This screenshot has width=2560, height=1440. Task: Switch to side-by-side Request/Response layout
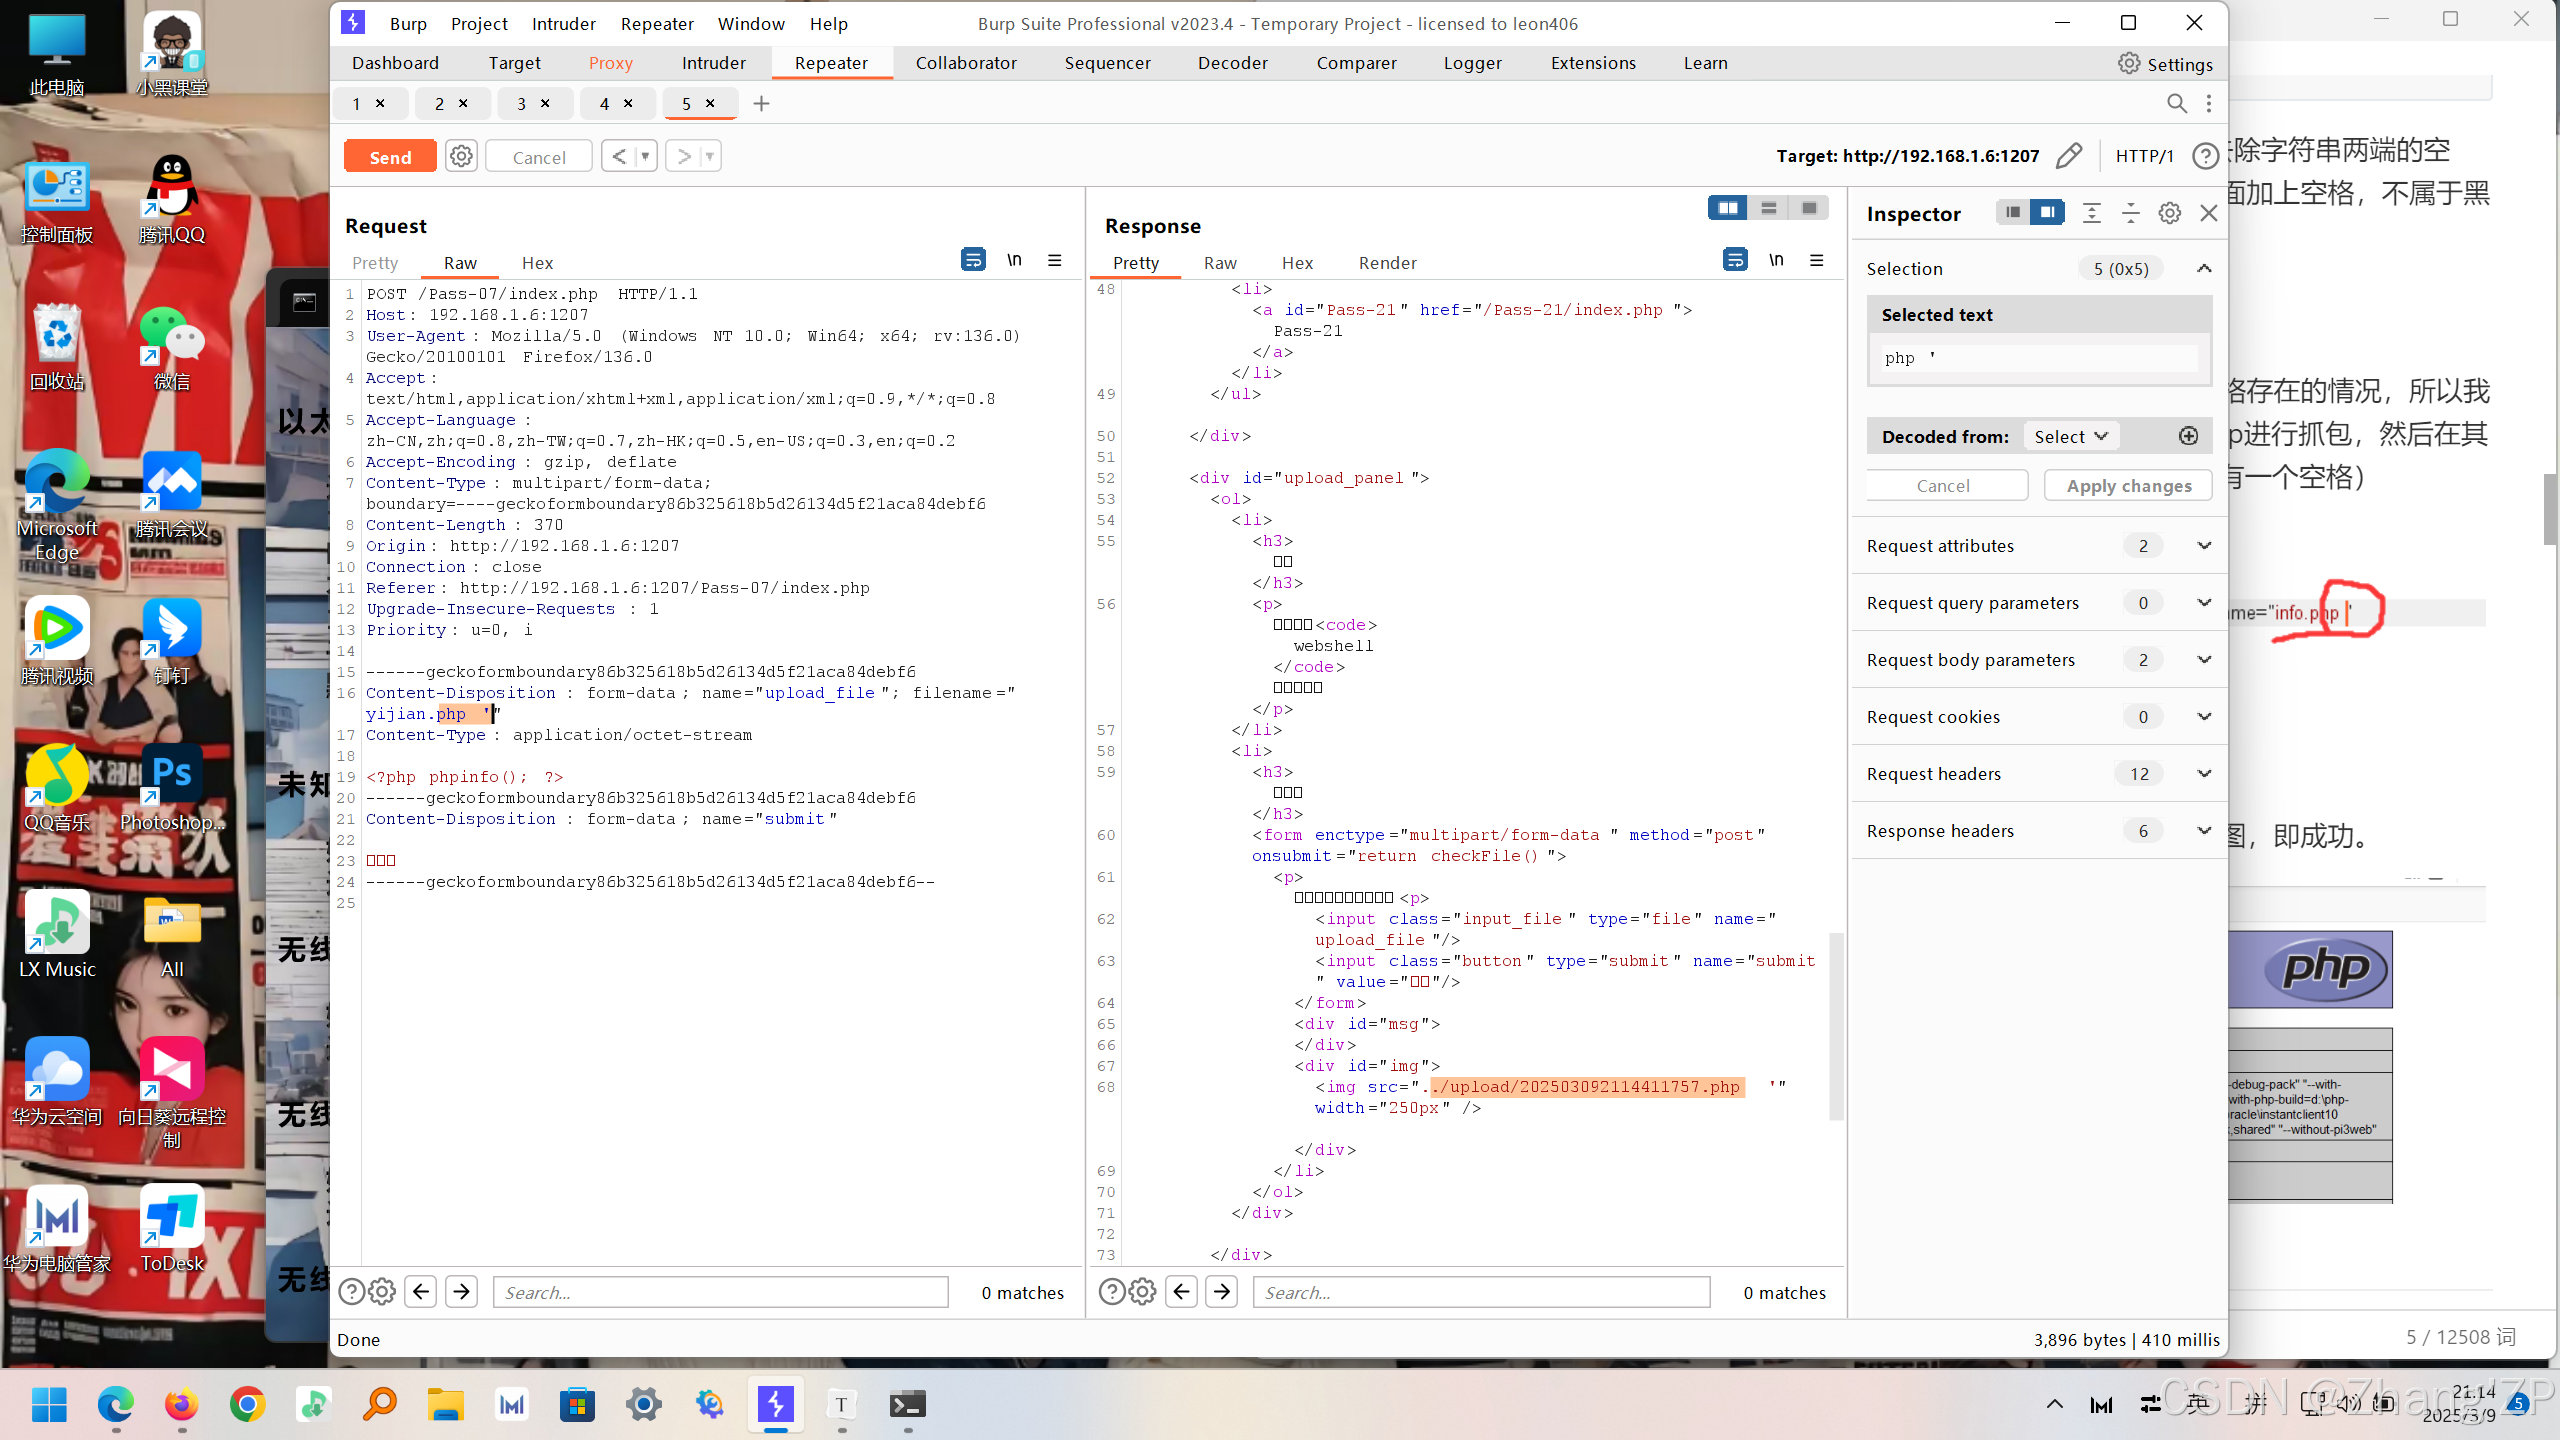tap(1727, 208)
